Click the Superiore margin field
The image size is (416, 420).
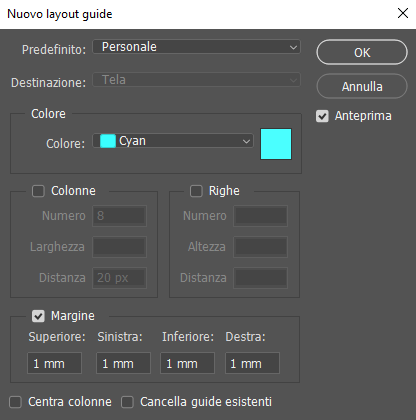pyautogui.click(x=54, y=363)
